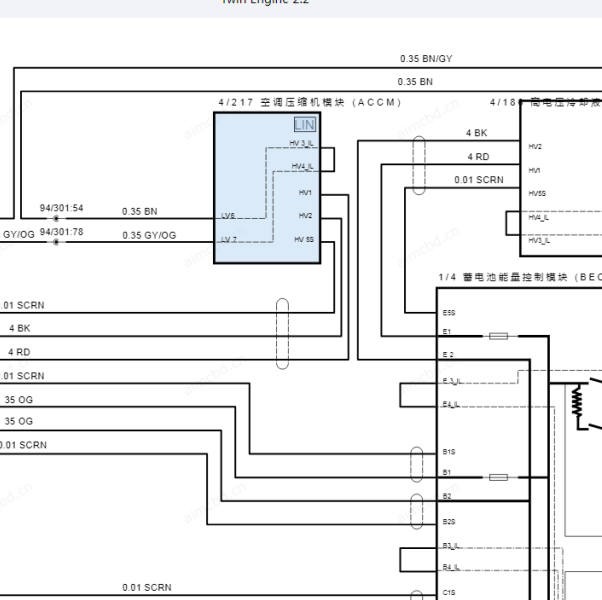The width and height of the screenshot is (602, 600).
Task: Click the 94/301:54 connector splice point
Action: click(x=56, y=218)
